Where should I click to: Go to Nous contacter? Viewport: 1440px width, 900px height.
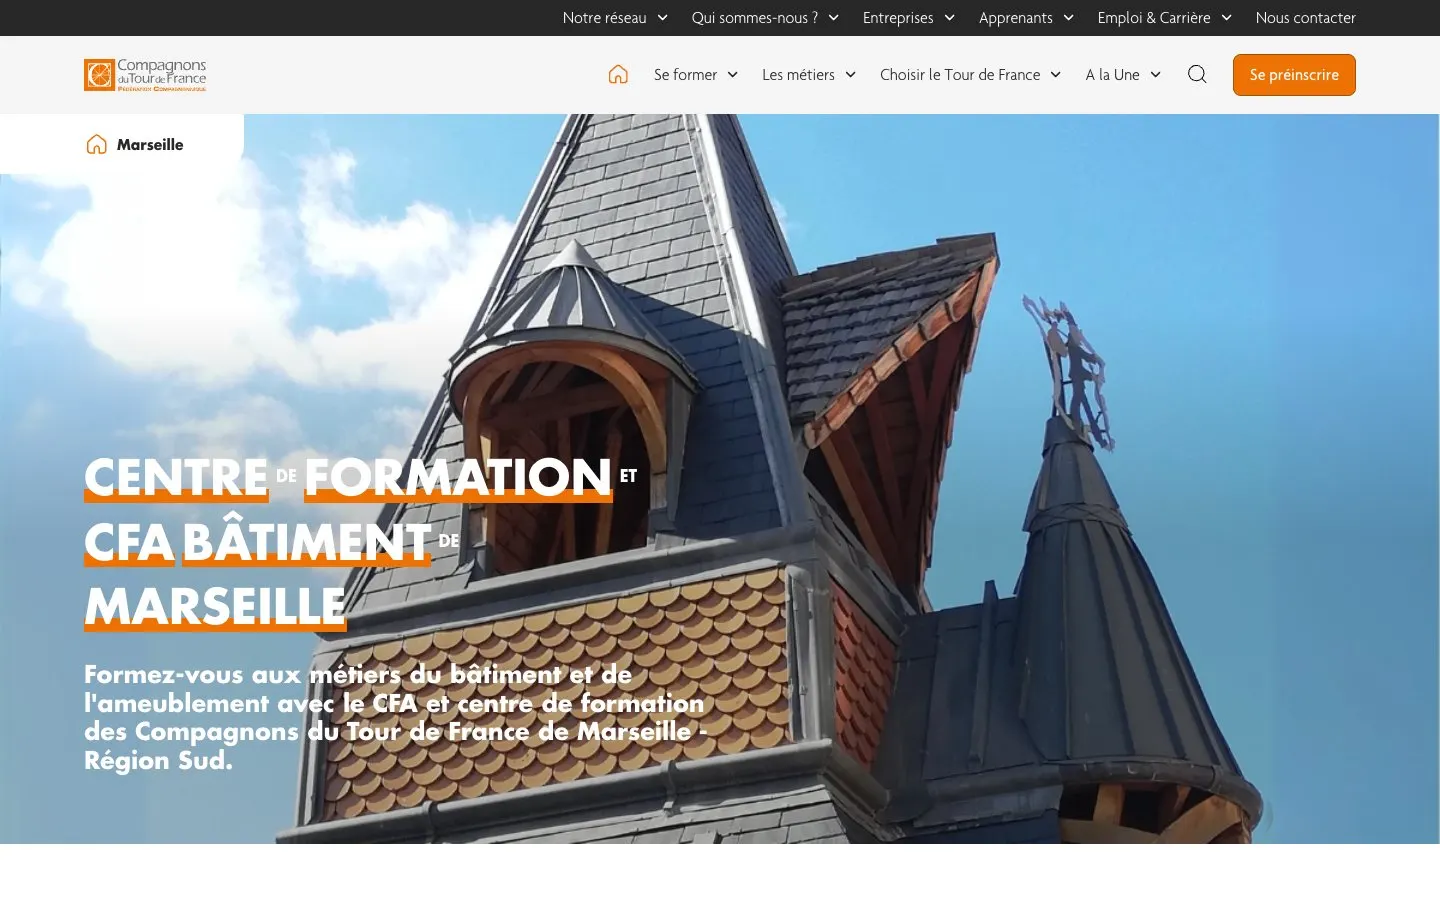pyautogui.click(x=1305, y=18)
